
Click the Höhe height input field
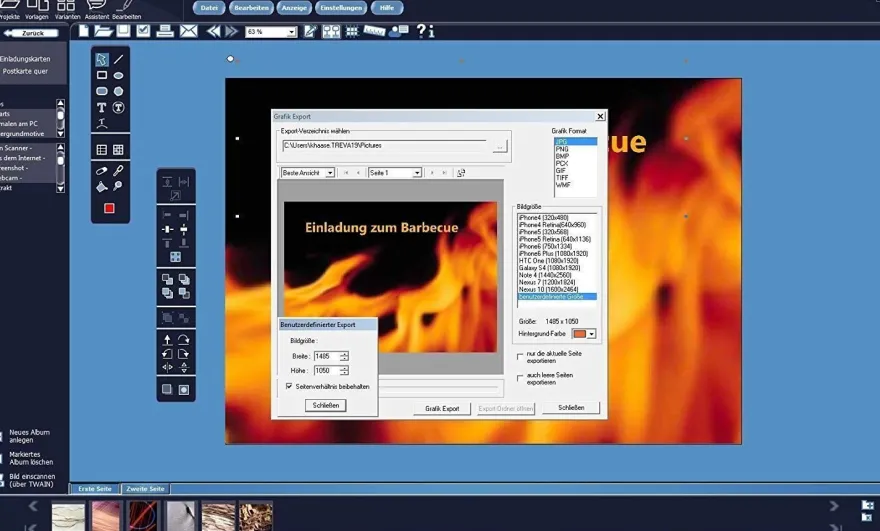coord(327,370)
